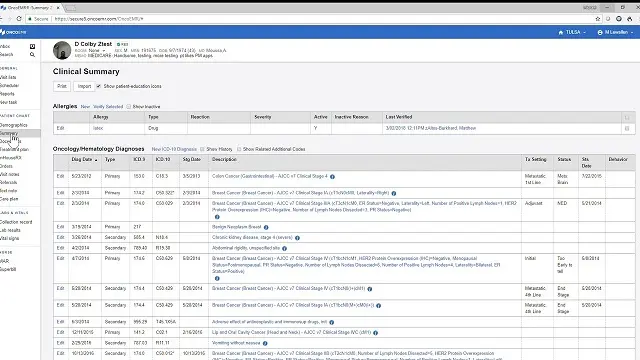Open info icon for Adverse effect of antineoplastic row

click(331, 322)
